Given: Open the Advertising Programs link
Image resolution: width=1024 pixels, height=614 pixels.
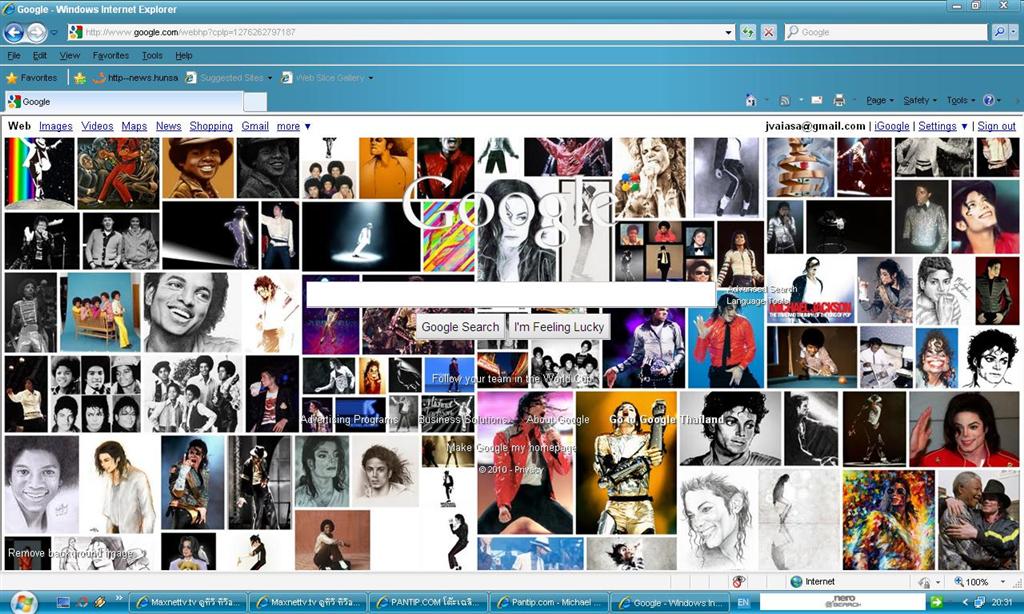Looking at the screenshot, I should coord(349,419).
